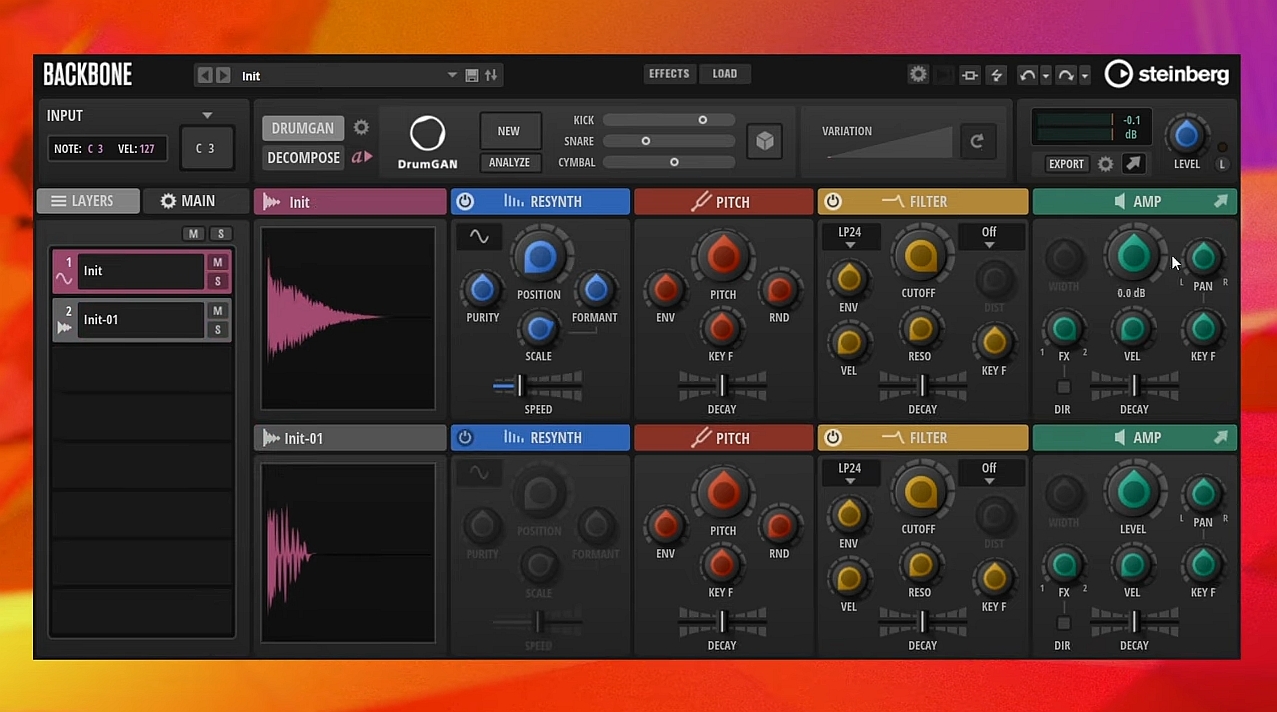Toggle Resynth power for Init-01 layer
Screen dimensions: 1277x712
465,437
